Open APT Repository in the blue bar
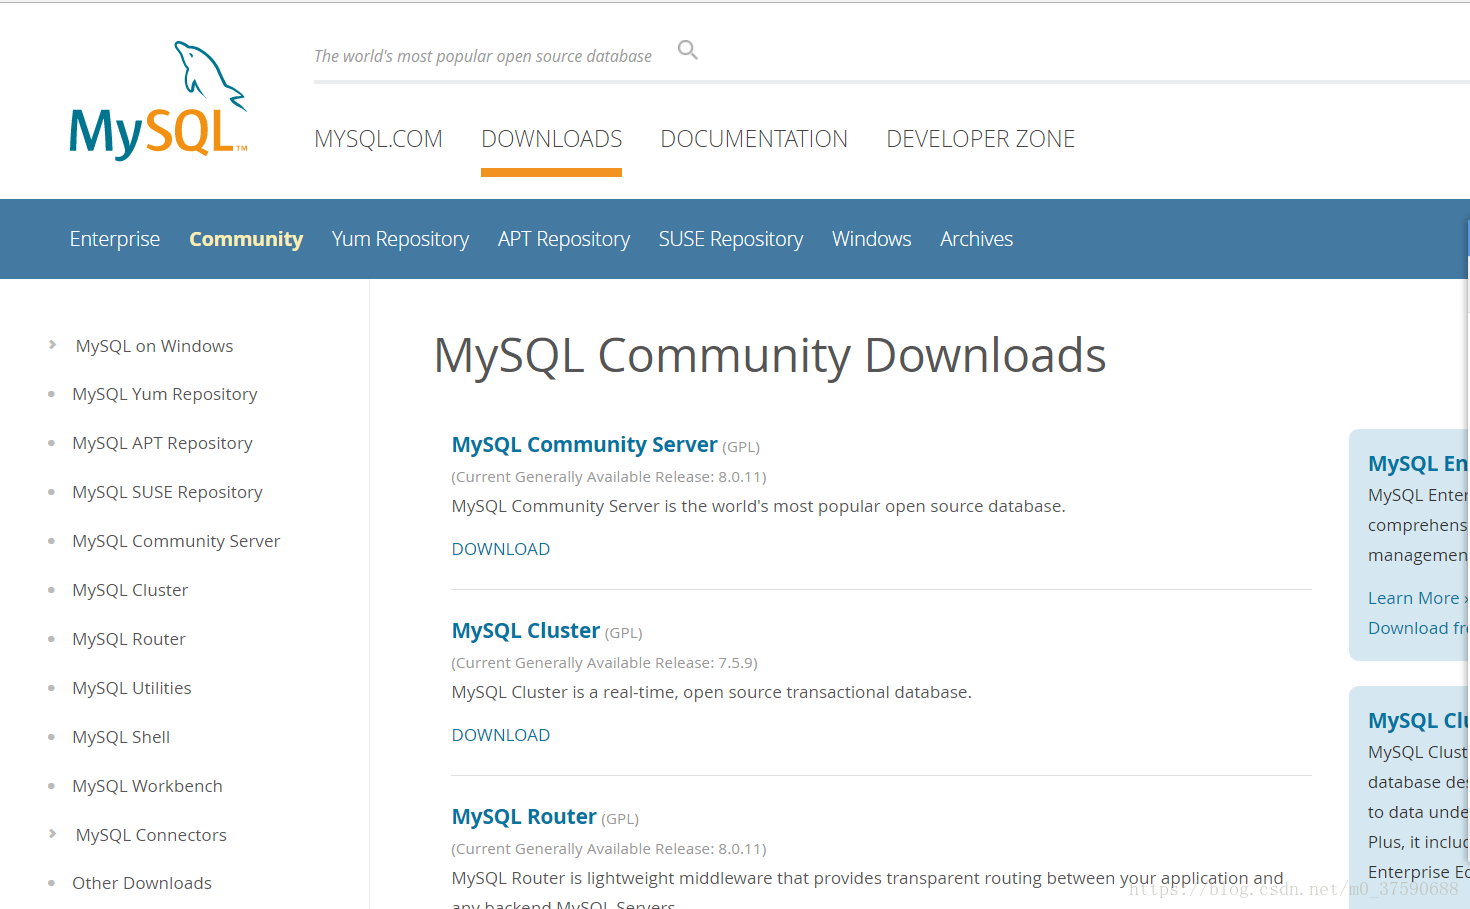1470x909 pixels. point(564,239)
